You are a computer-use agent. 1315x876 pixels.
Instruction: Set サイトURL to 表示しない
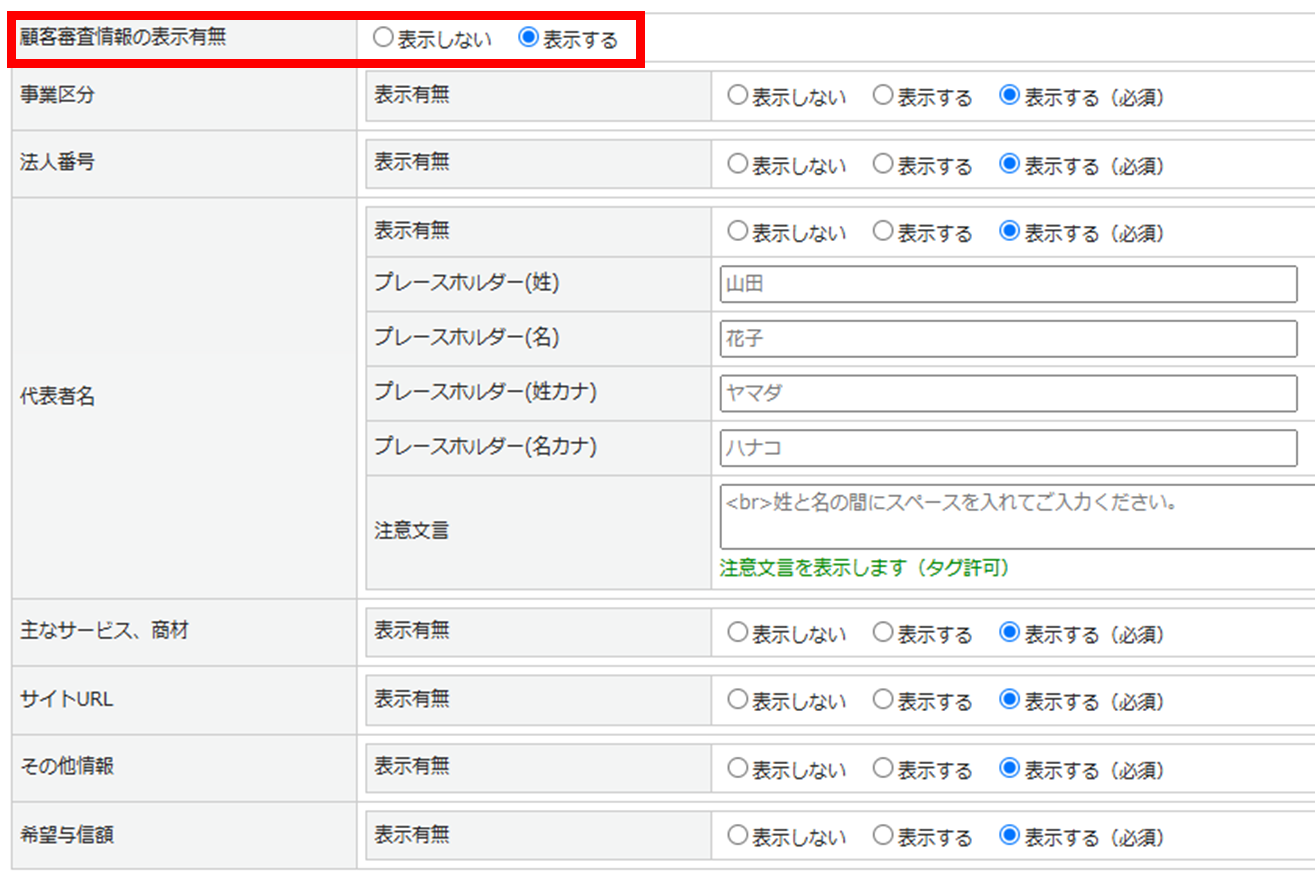(738, 700)
